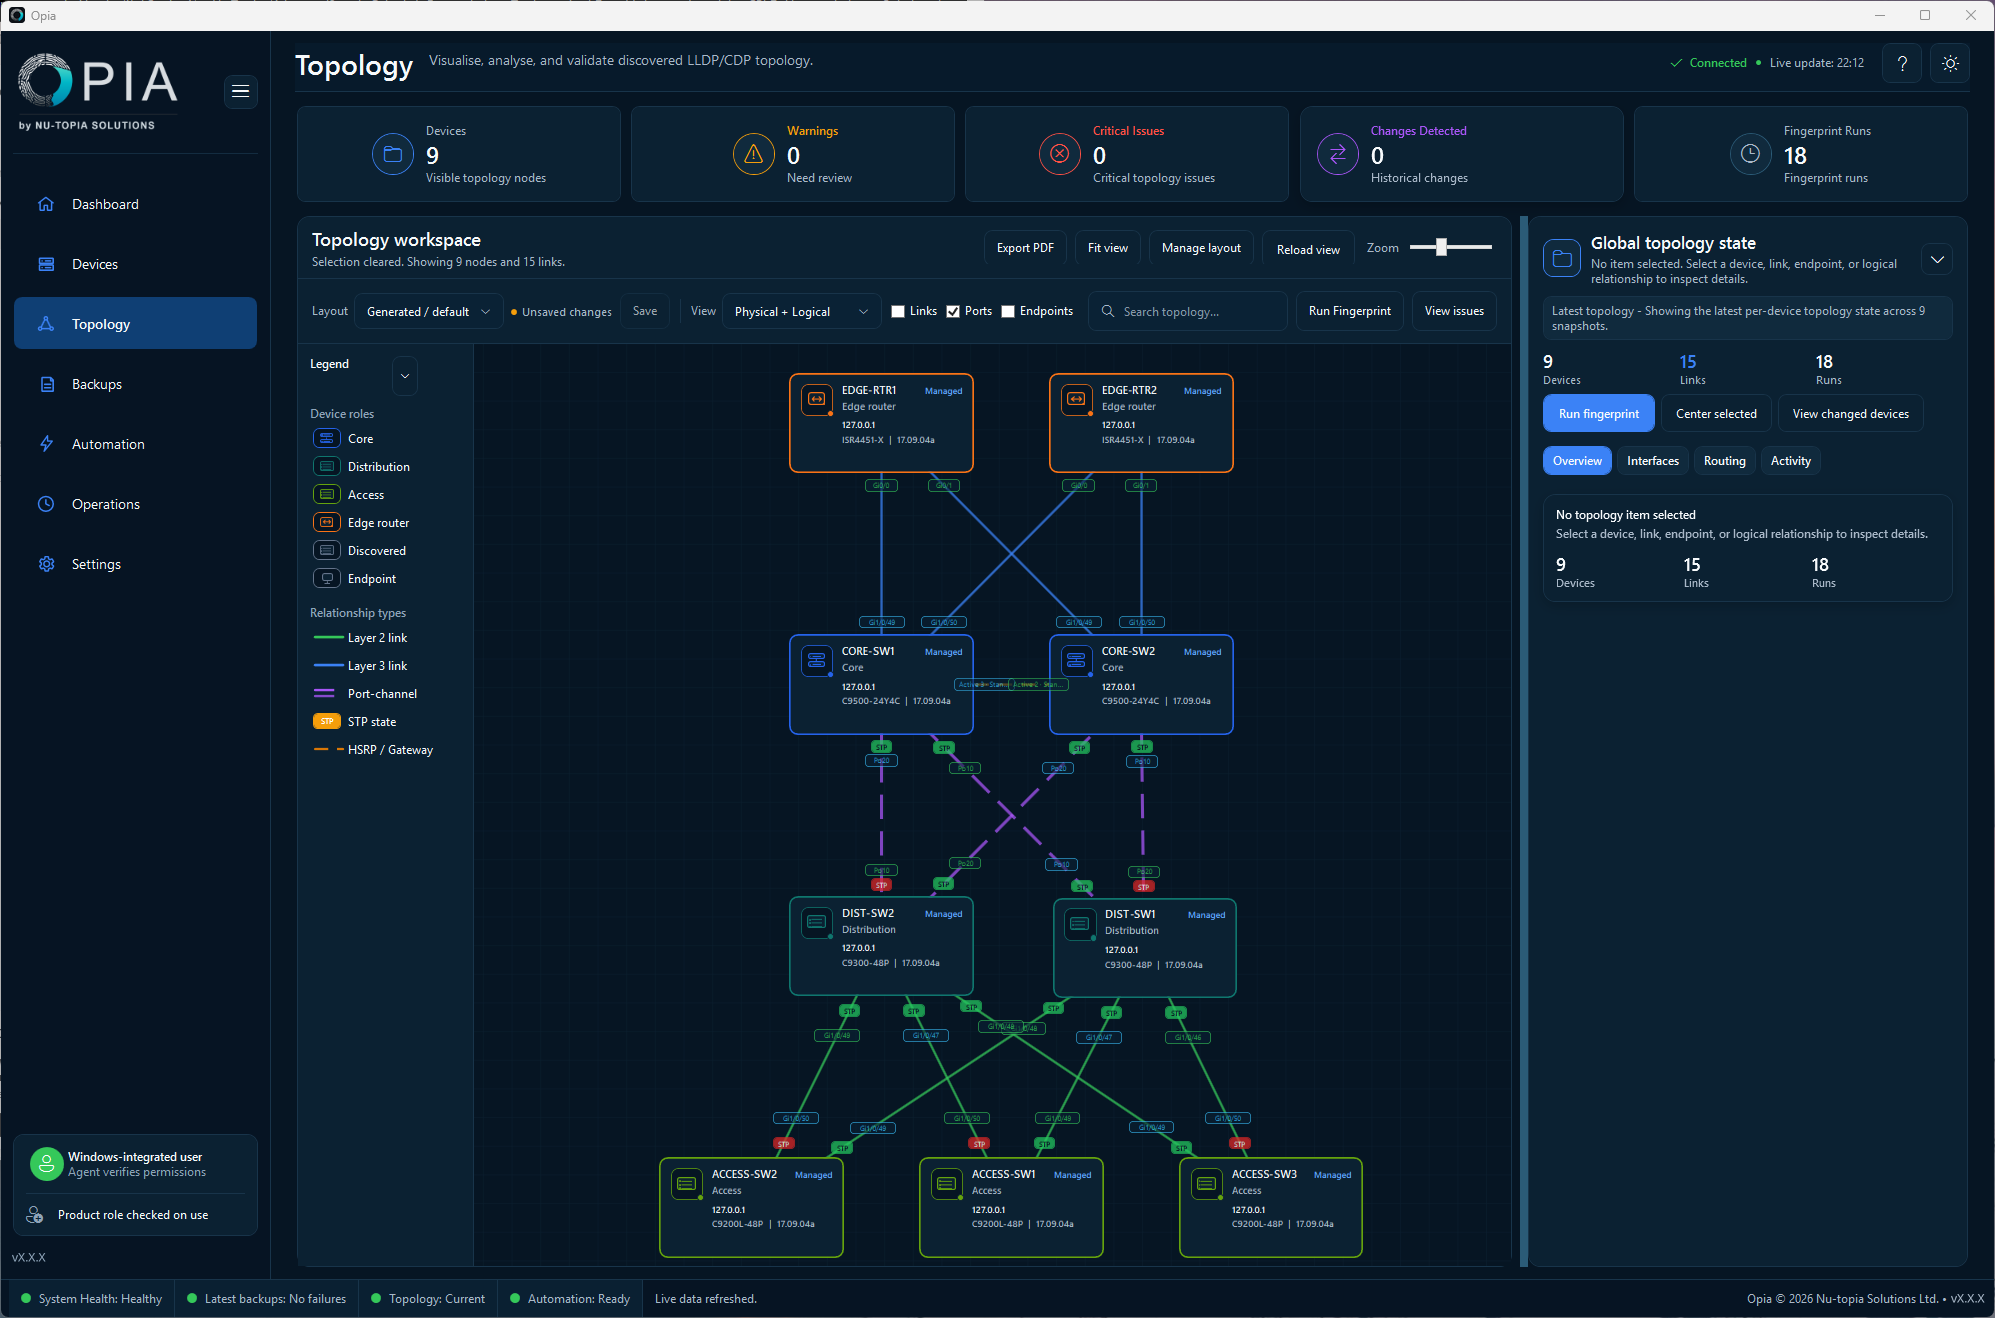Screen dimensions: 1995x1318
Task: Click the Reload view button
Action: click(x=1308, y=249)
